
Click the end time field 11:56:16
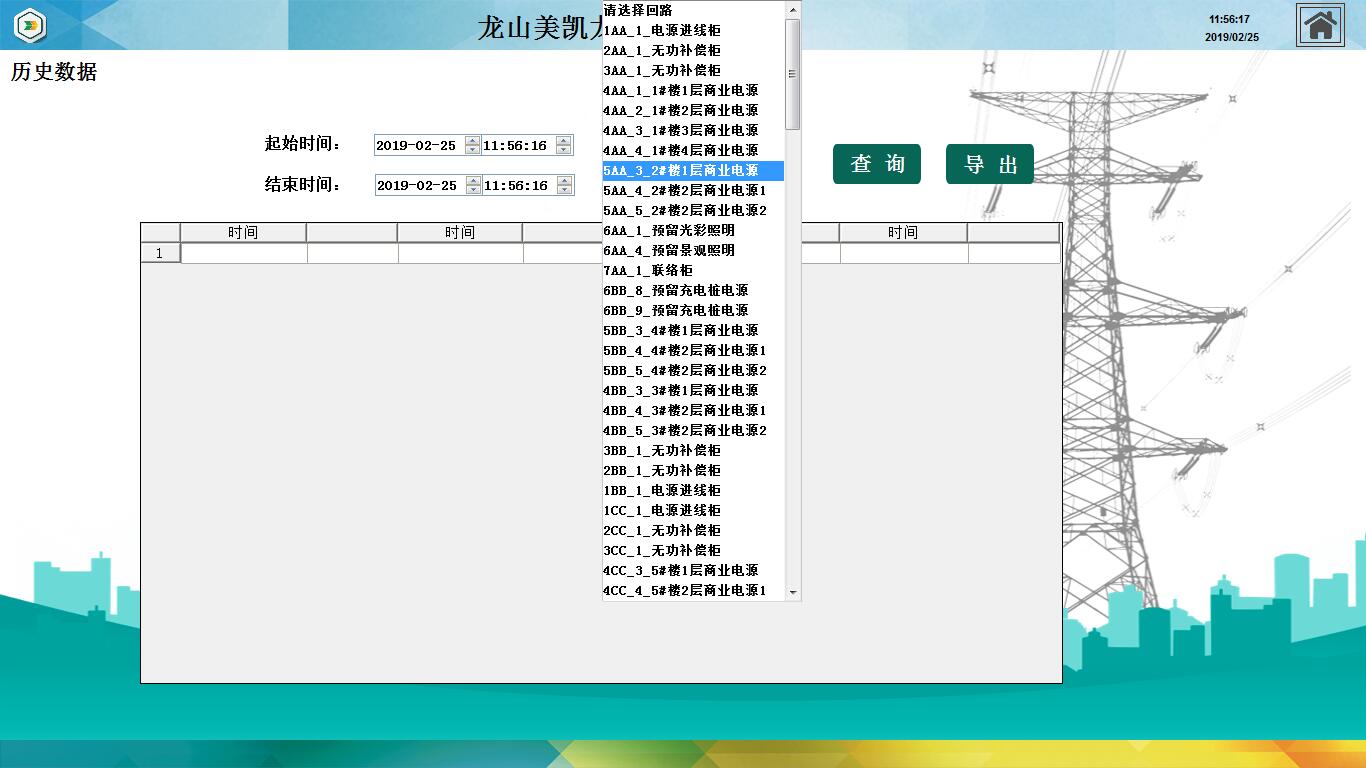click(x=517, y=186)
